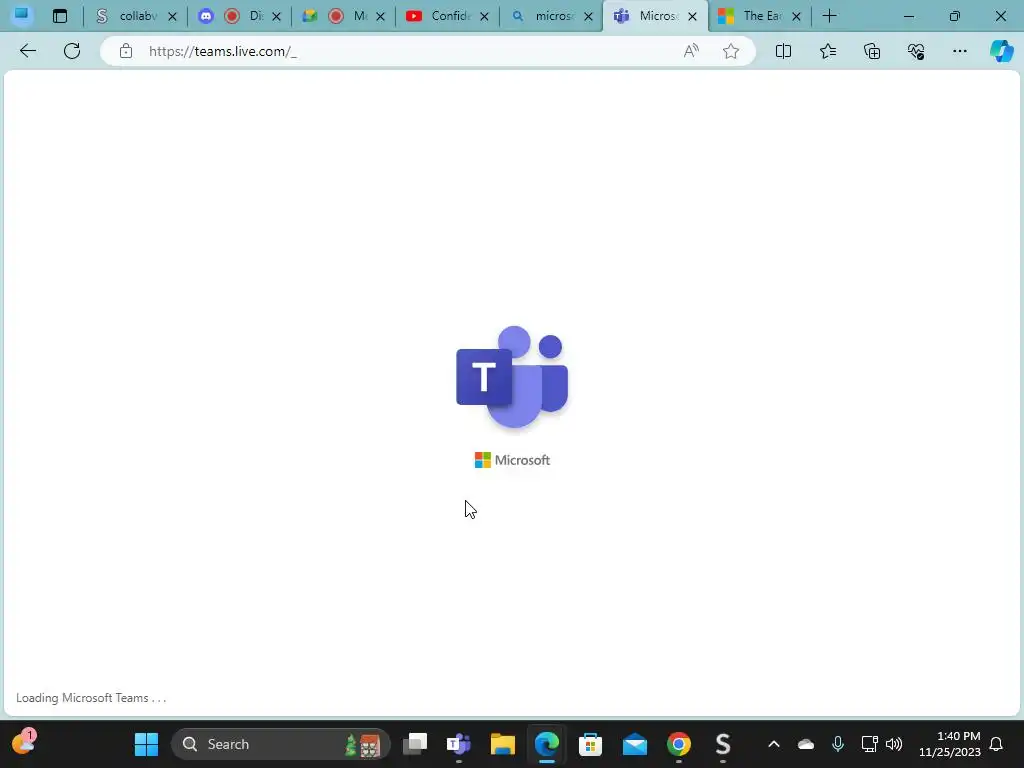Open the Tab actions menu
The height and width of the screenshot is (768, 1024).
pos(60,16)
